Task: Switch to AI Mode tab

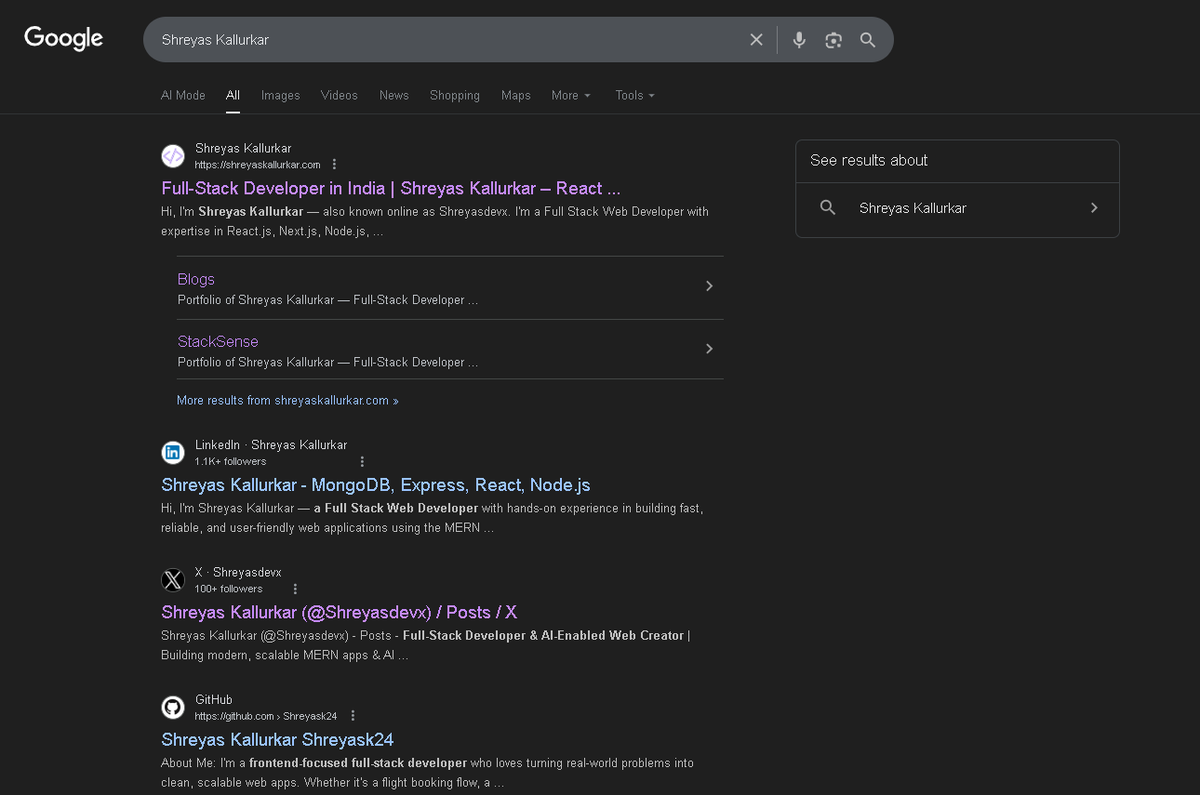Action: [x=183, y=95]
